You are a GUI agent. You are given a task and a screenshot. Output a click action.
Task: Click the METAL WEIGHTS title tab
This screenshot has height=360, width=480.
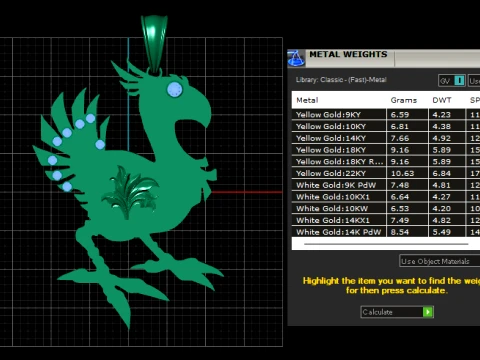349,54
